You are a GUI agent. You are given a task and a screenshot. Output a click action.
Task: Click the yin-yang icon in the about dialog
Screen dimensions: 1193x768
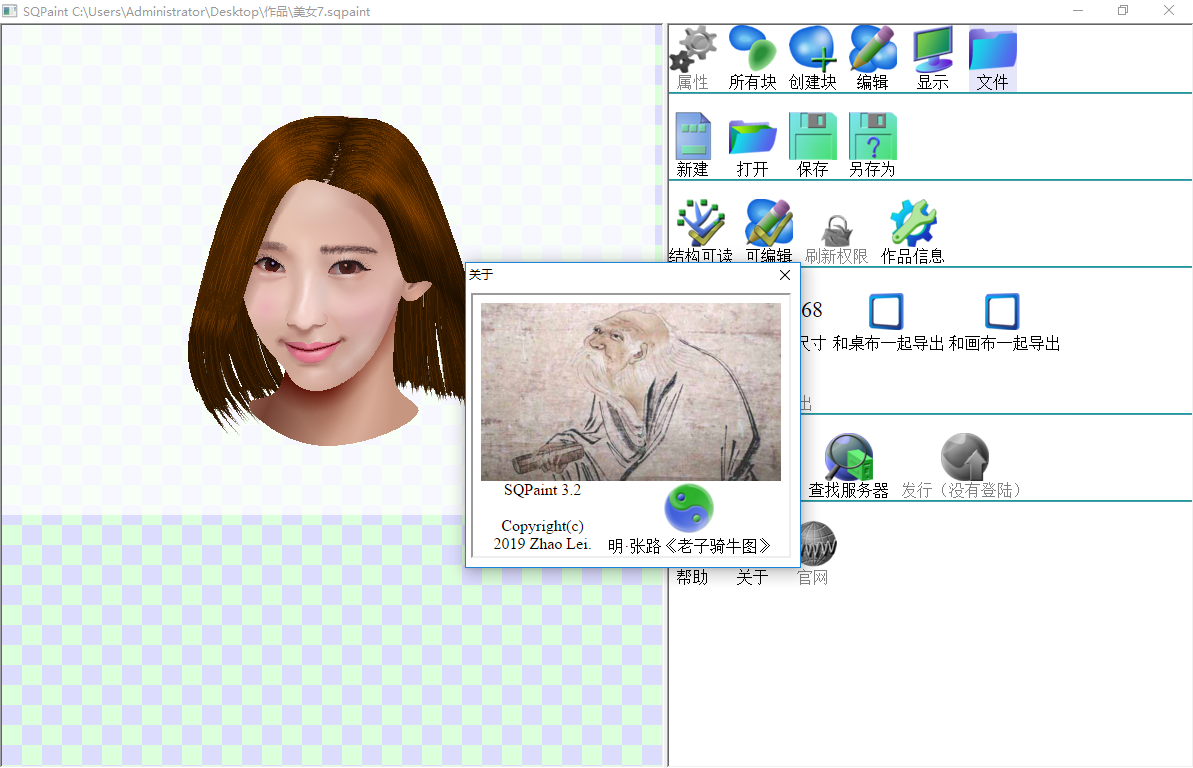689,508
